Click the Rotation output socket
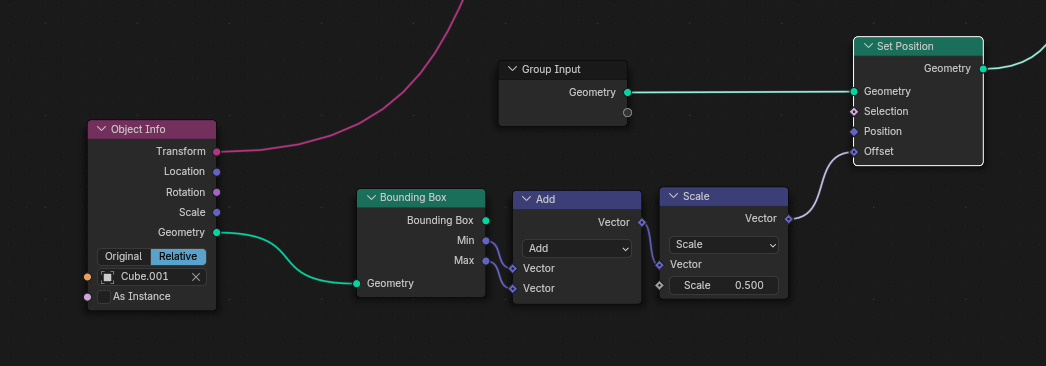 pos(217,193)
